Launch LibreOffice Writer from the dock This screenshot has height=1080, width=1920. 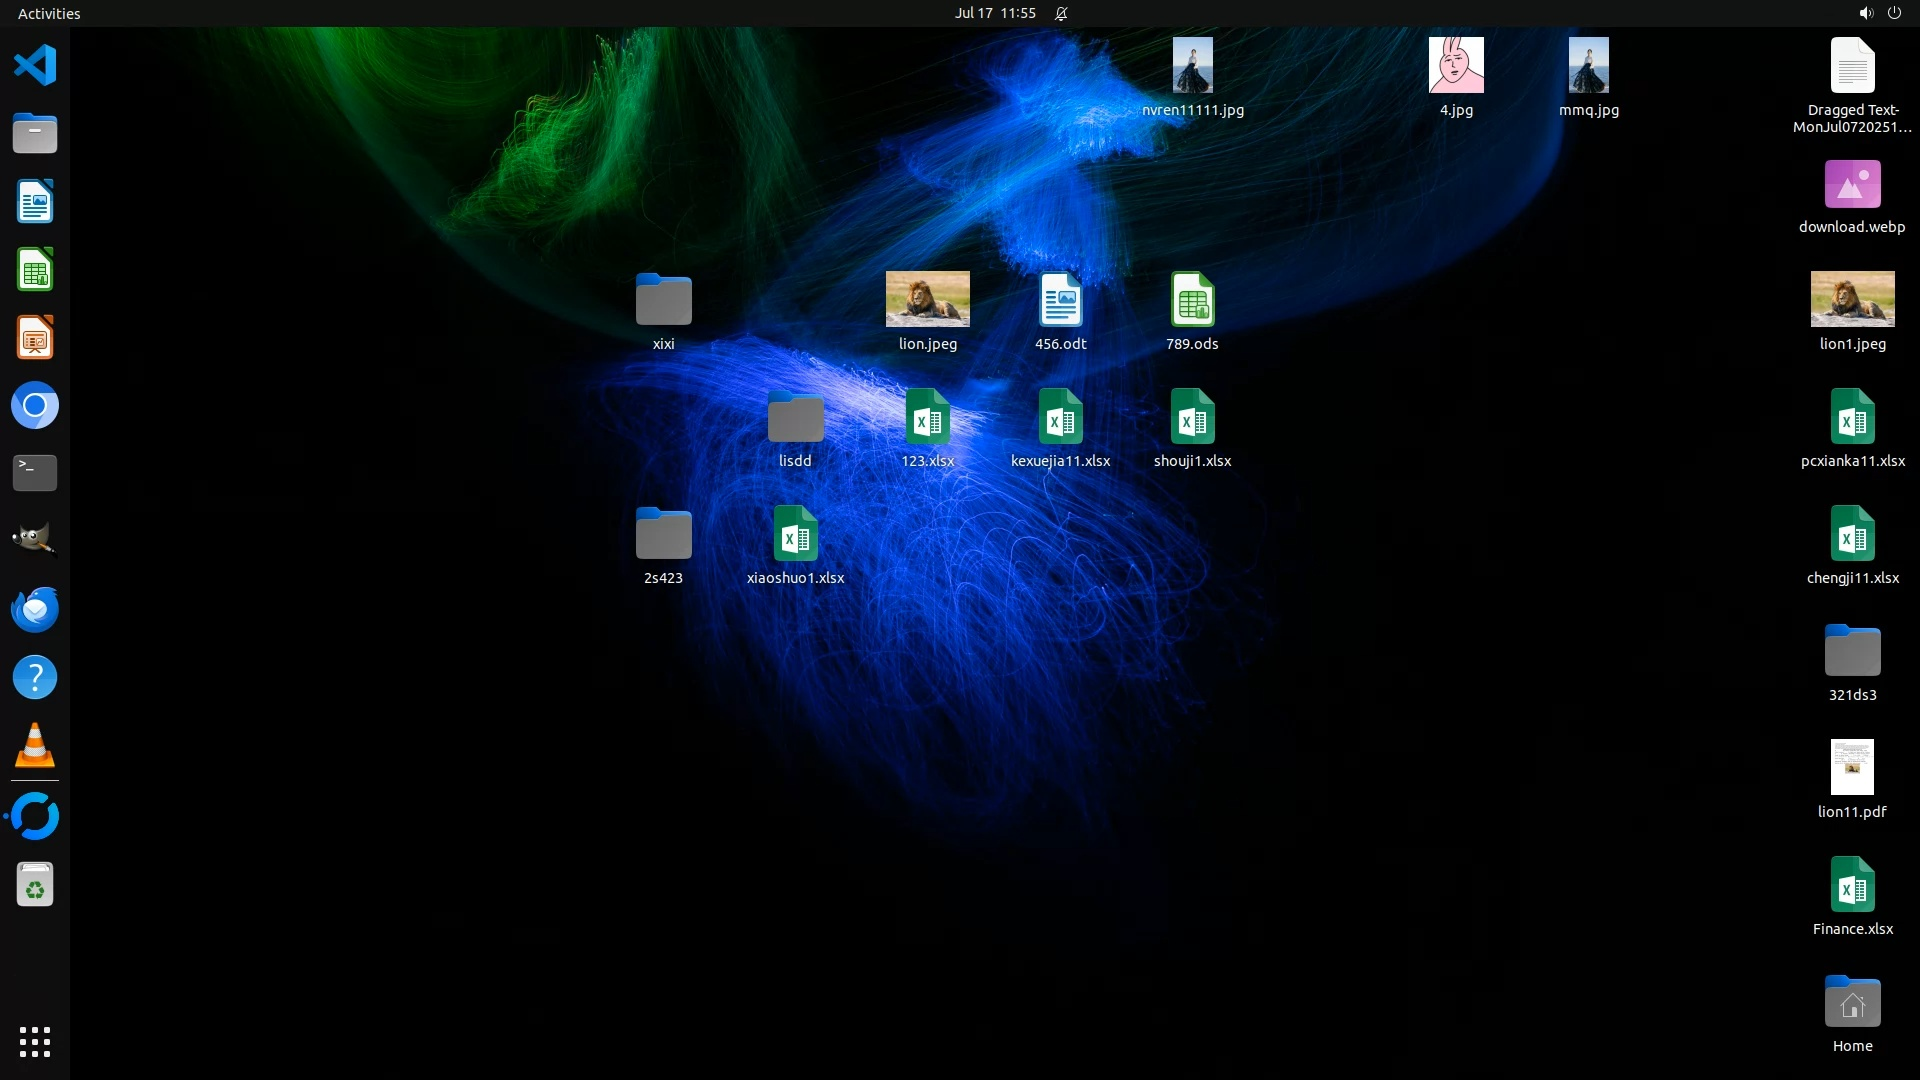[x=35, y=202]
